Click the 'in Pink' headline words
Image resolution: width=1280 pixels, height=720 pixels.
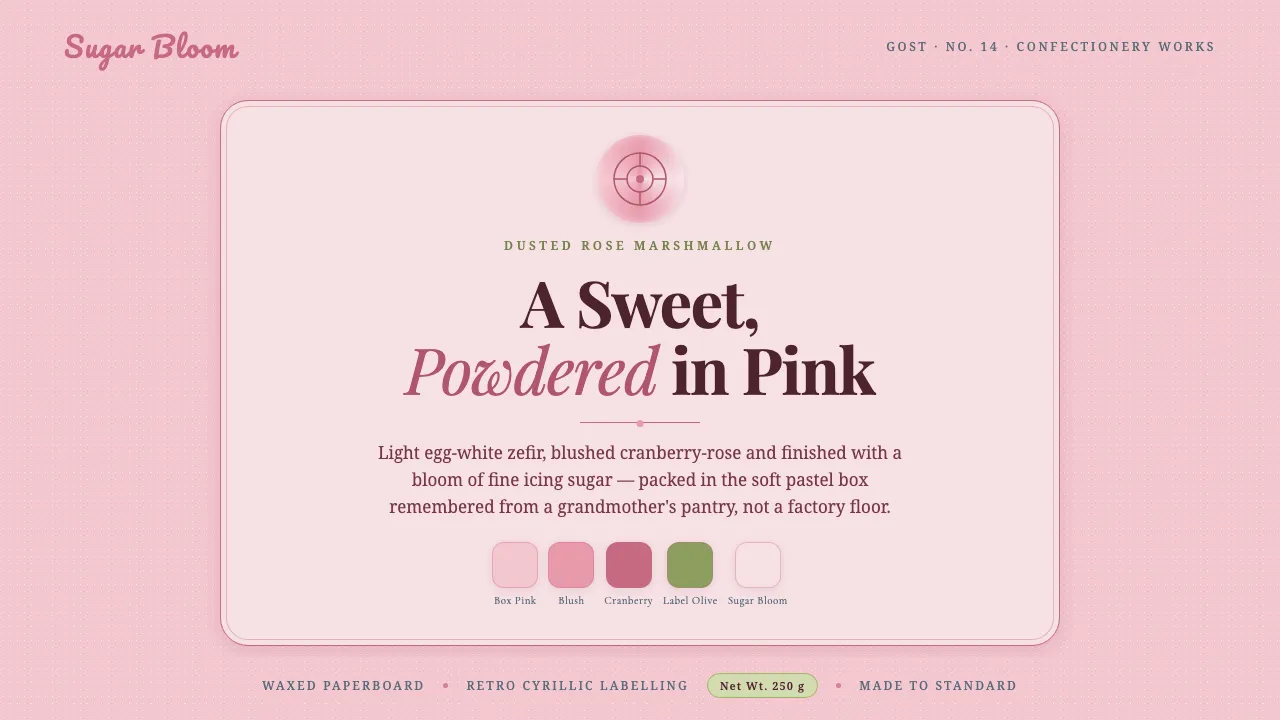tap(774, 371)
